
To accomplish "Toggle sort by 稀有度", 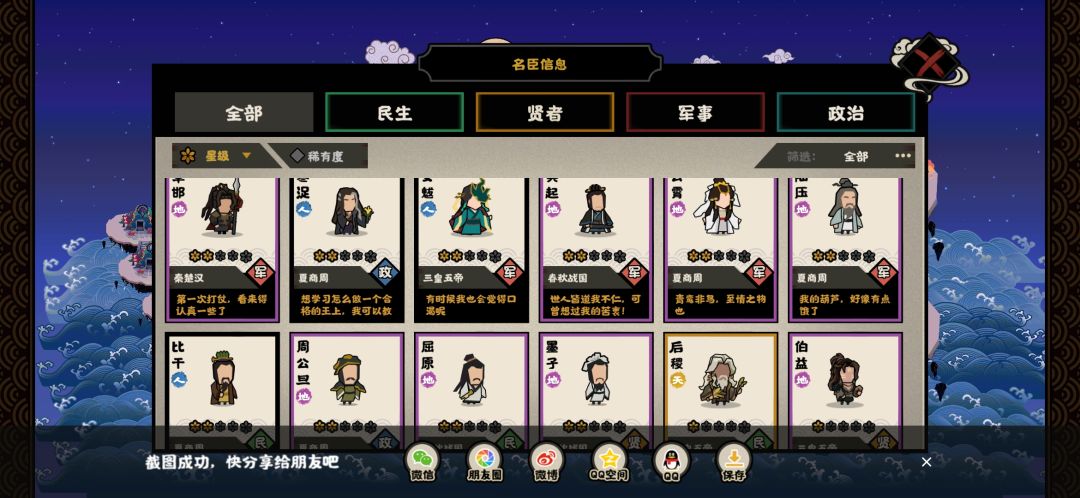I will (x=318, y=156).
